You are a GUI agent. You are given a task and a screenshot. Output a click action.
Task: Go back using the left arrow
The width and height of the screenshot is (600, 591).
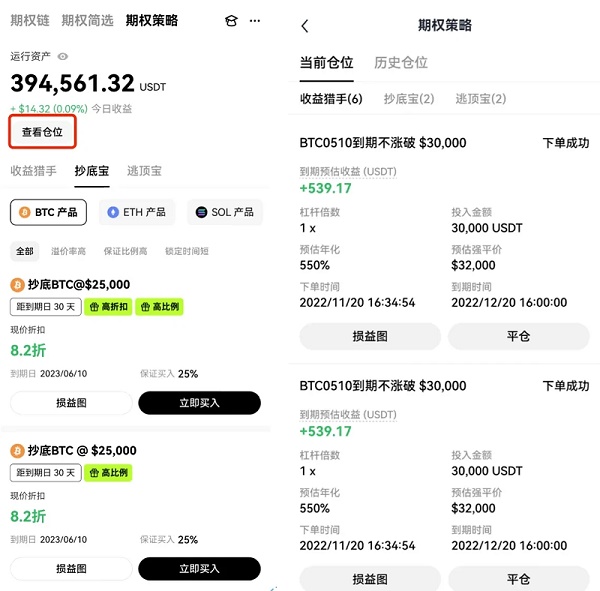[305, 26]
